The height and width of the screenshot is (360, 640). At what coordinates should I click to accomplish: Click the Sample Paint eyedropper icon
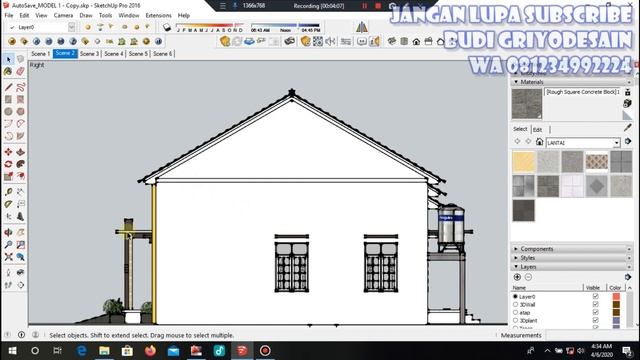pos(627,128)
